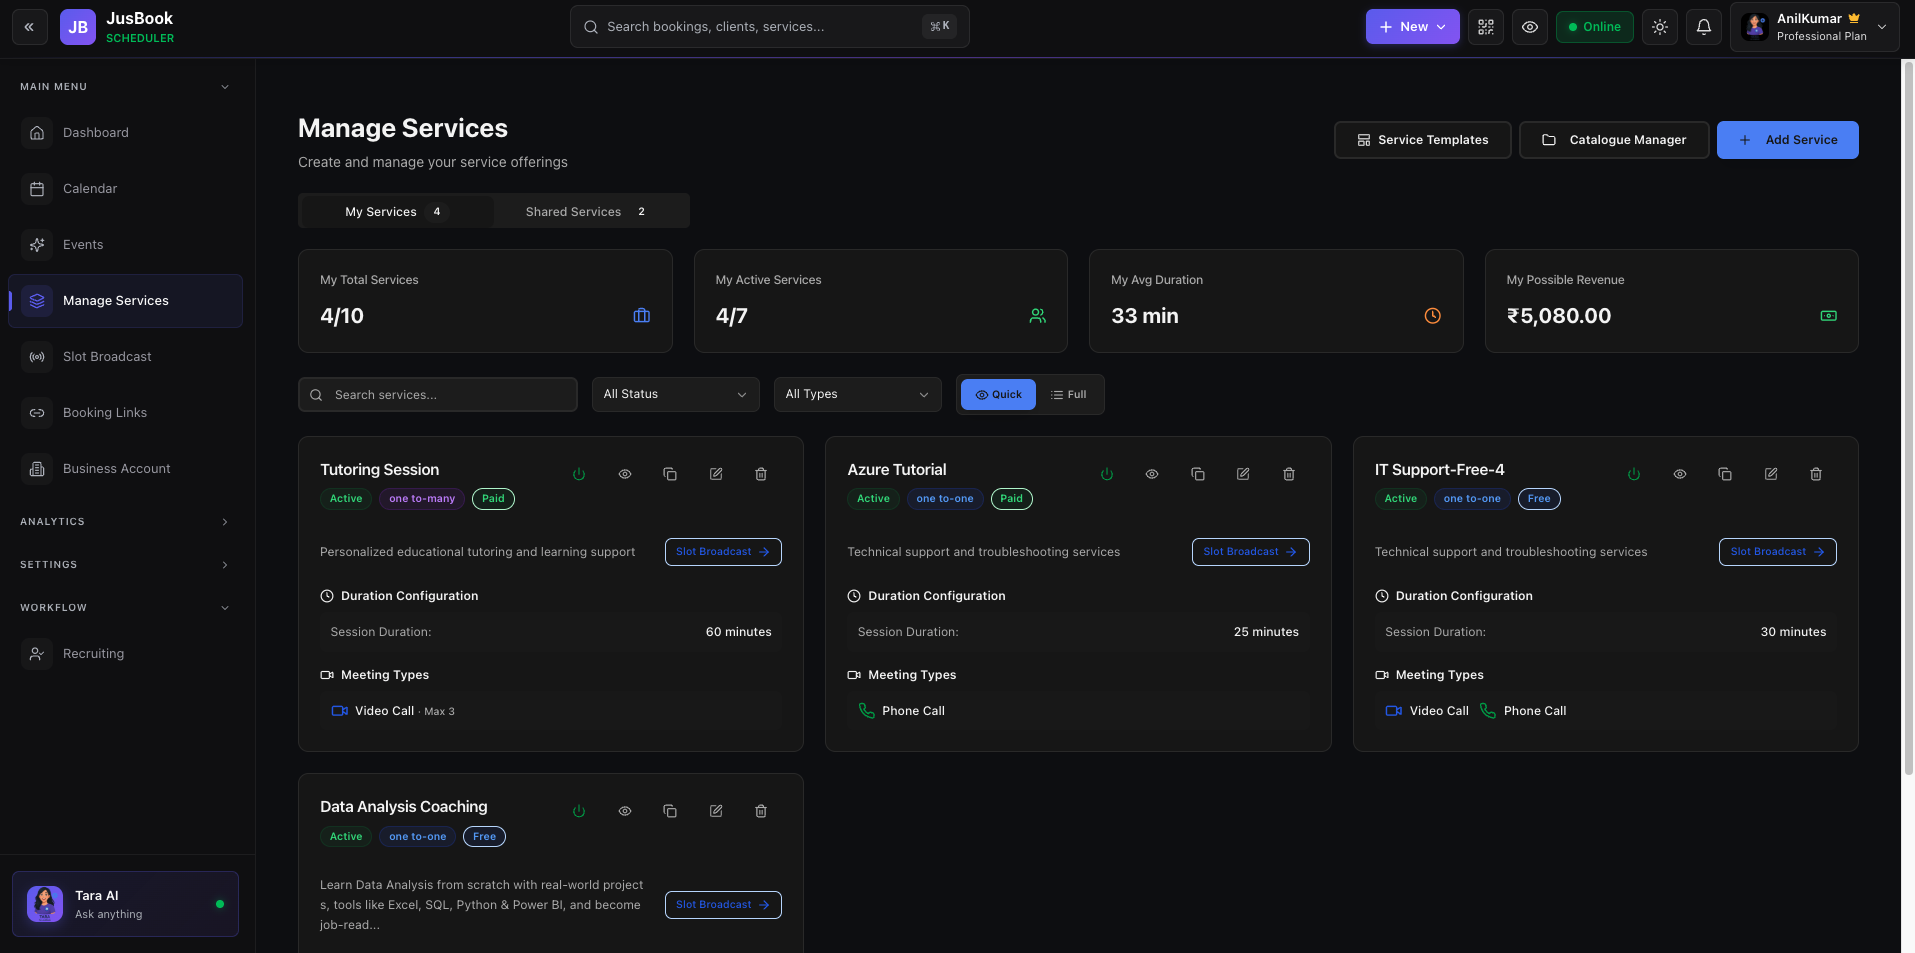Select Calendar from the main menu
Viewport: 1915px width, 953px height.
pos(90,188)
